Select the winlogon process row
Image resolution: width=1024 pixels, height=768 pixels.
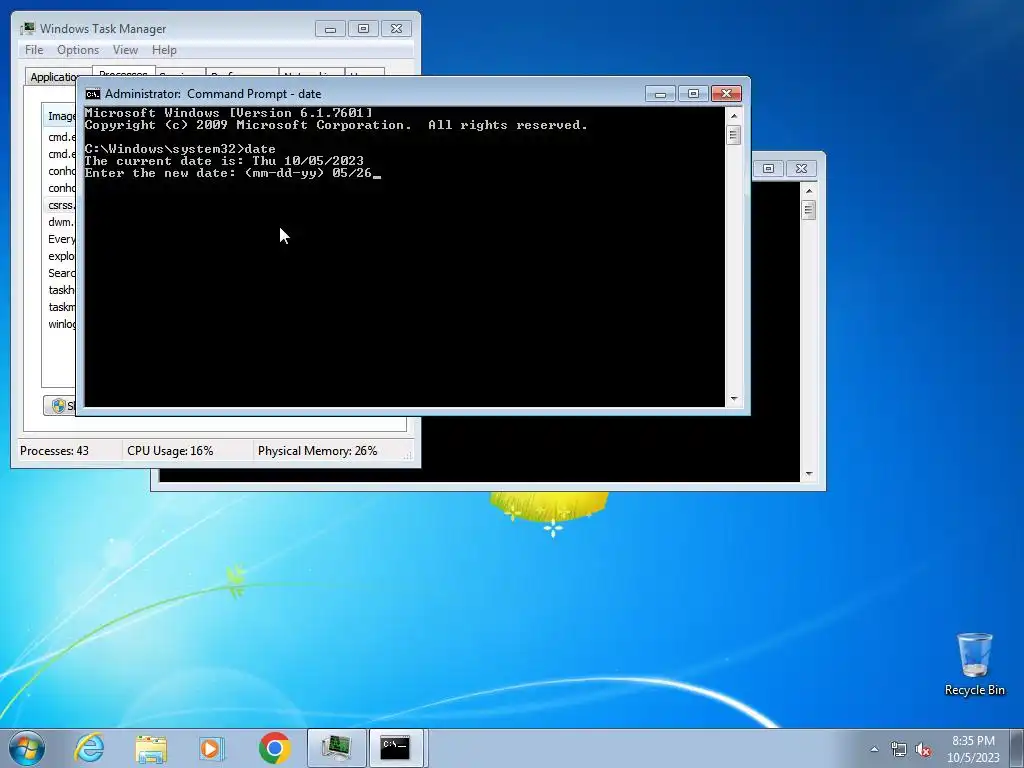(59, 324)
